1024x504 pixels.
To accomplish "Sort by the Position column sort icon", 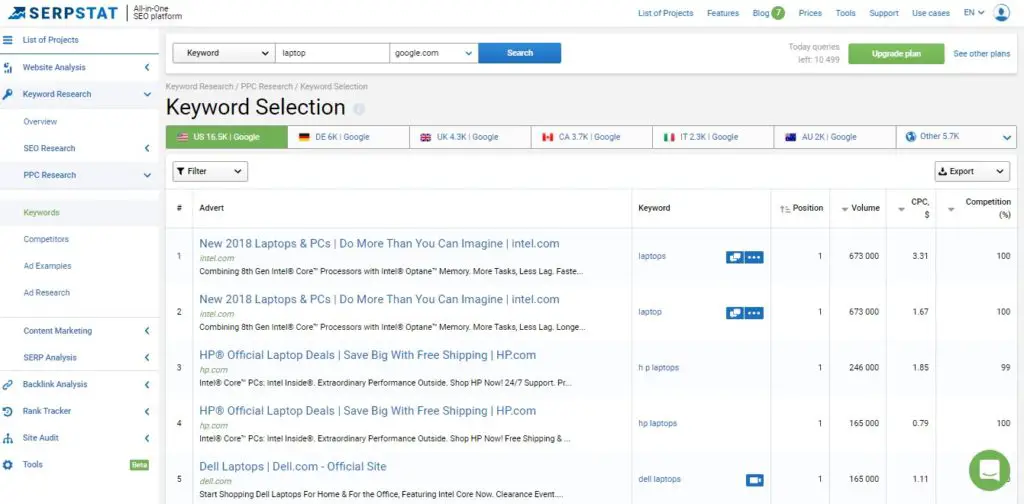I will click(785, 209).
